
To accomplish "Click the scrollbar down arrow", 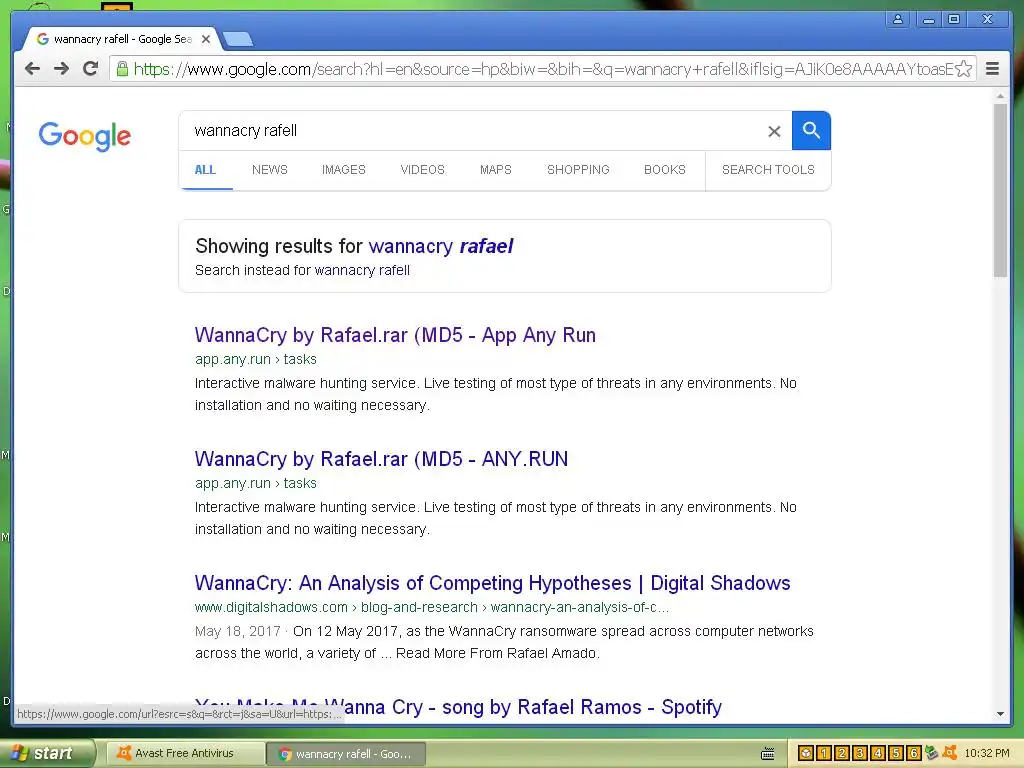I will click(1000, 714).
